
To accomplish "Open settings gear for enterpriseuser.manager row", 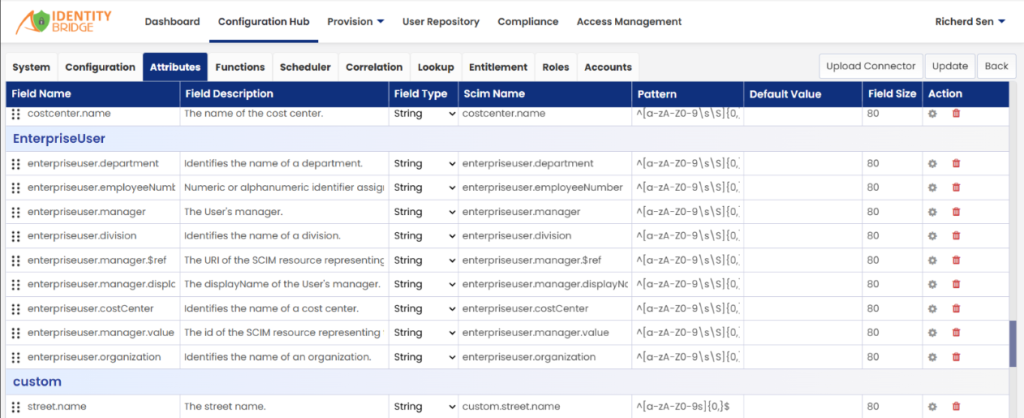I will [933, 212].
